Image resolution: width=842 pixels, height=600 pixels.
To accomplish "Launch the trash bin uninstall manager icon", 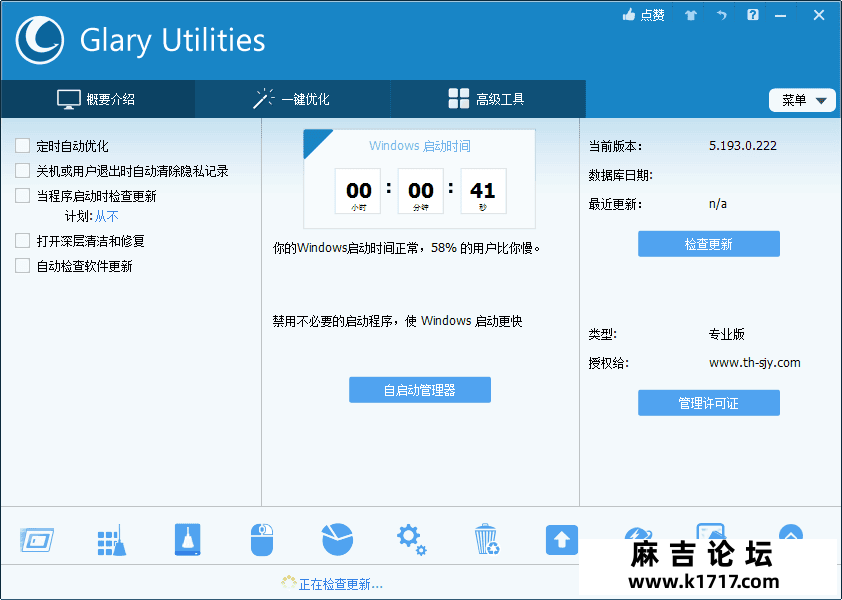I will [487, 539].
